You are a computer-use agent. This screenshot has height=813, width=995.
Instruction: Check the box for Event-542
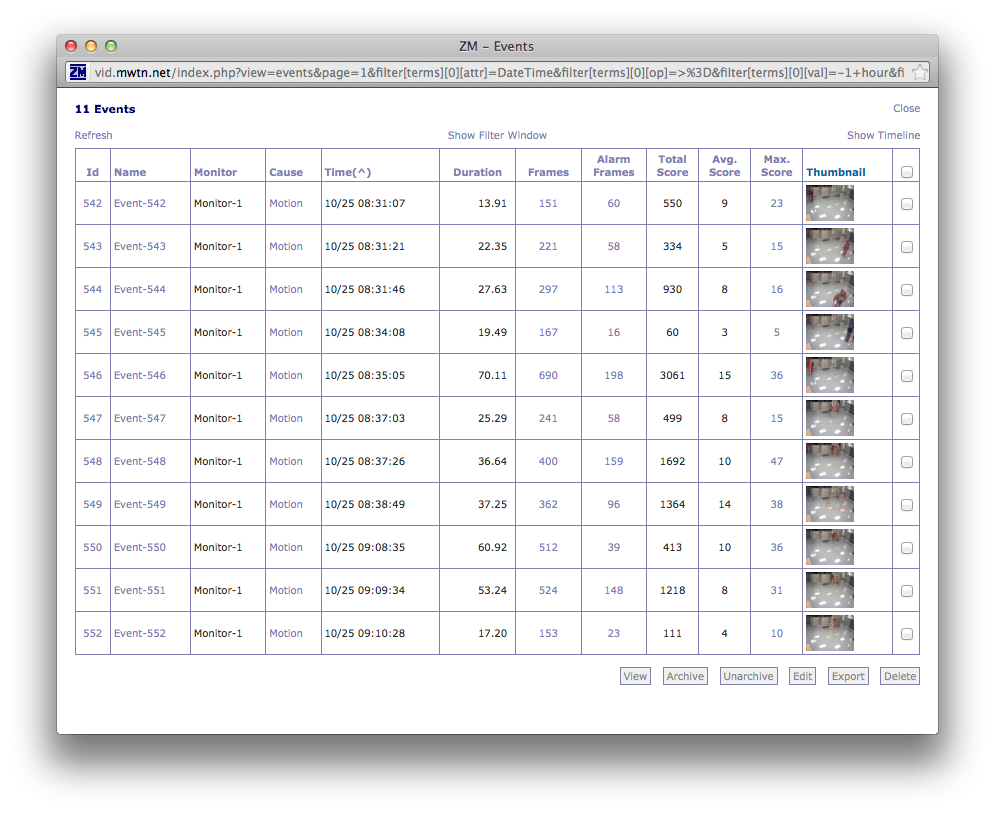pos(907,204)
